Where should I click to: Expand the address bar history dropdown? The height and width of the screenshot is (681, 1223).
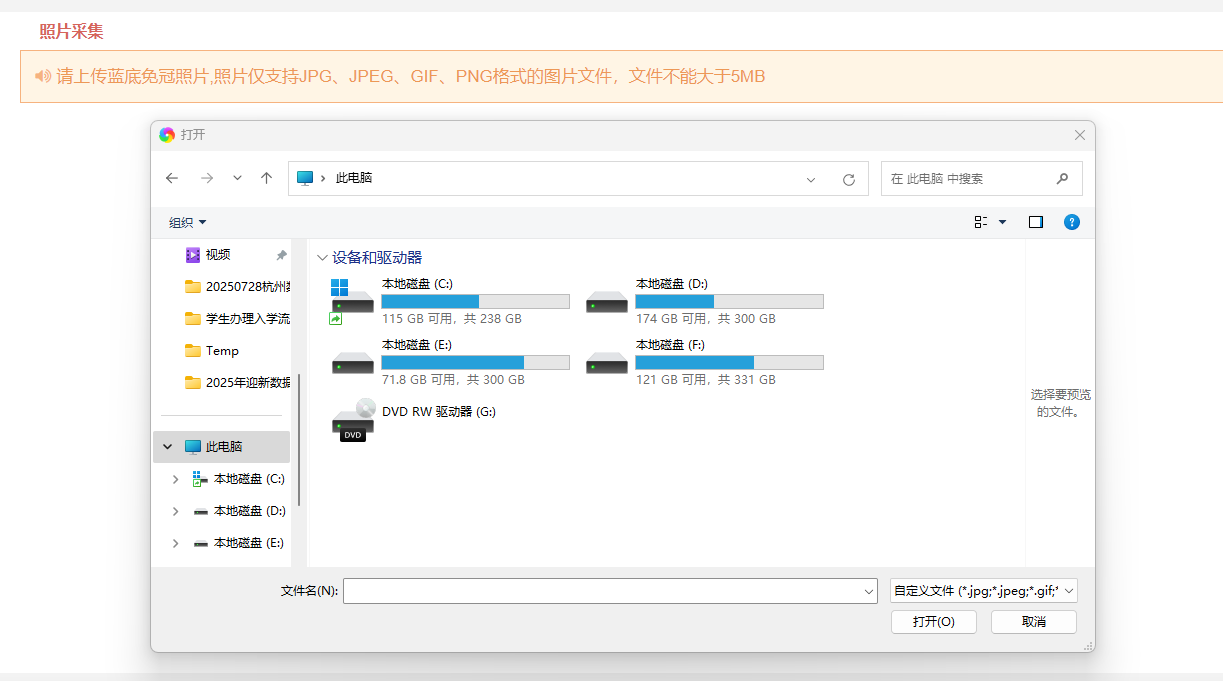point(811,179)
